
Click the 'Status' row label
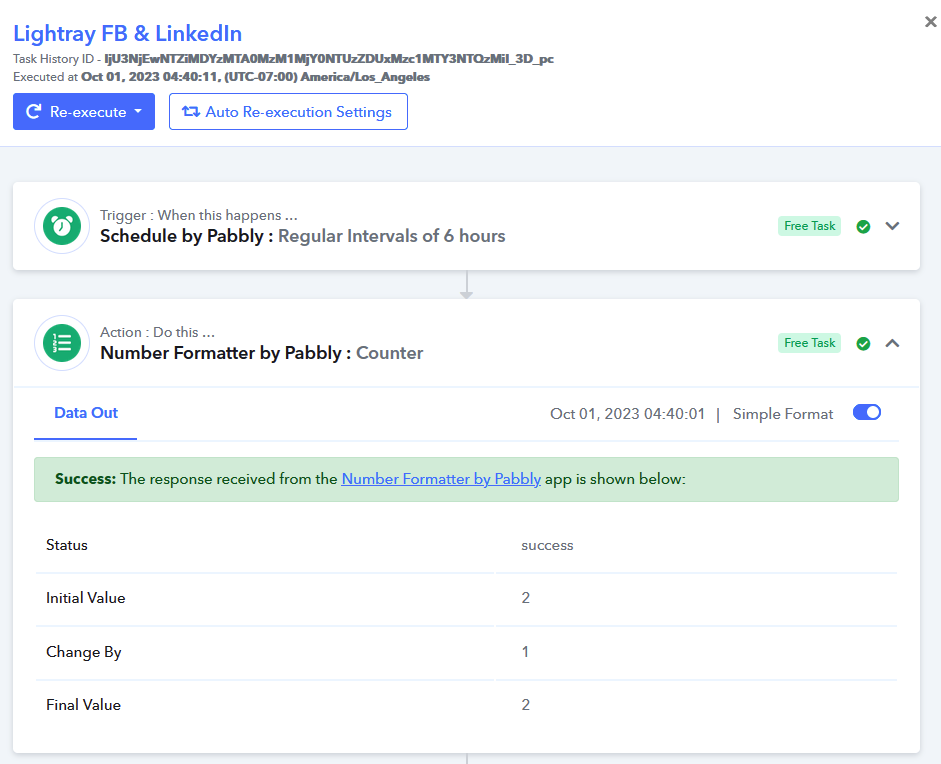(67, 545)
